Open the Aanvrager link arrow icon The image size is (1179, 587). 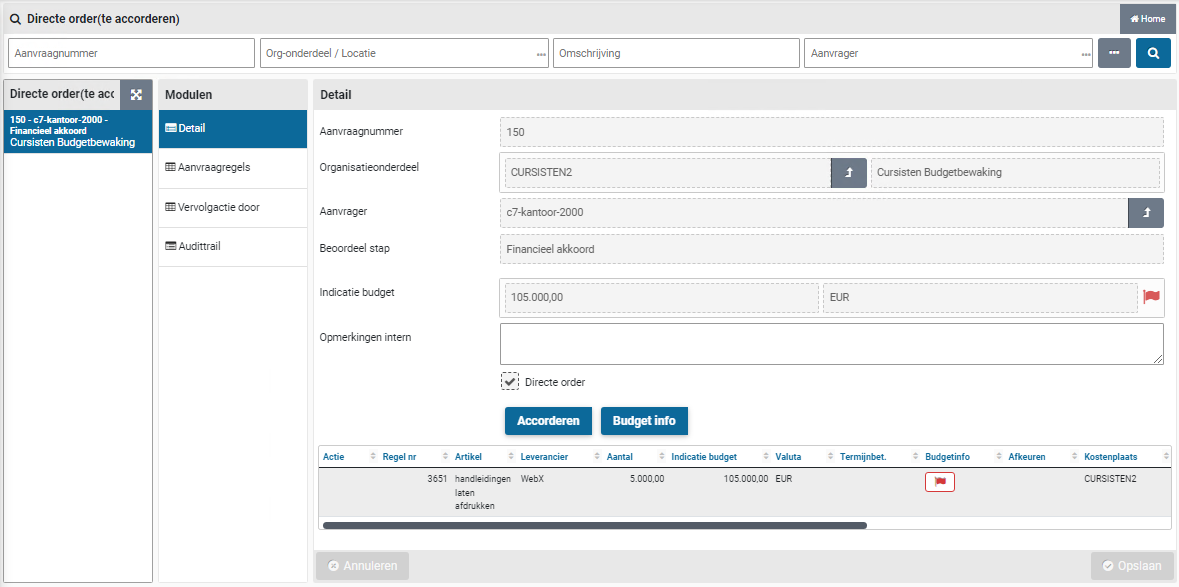[x=1145, y=212]
